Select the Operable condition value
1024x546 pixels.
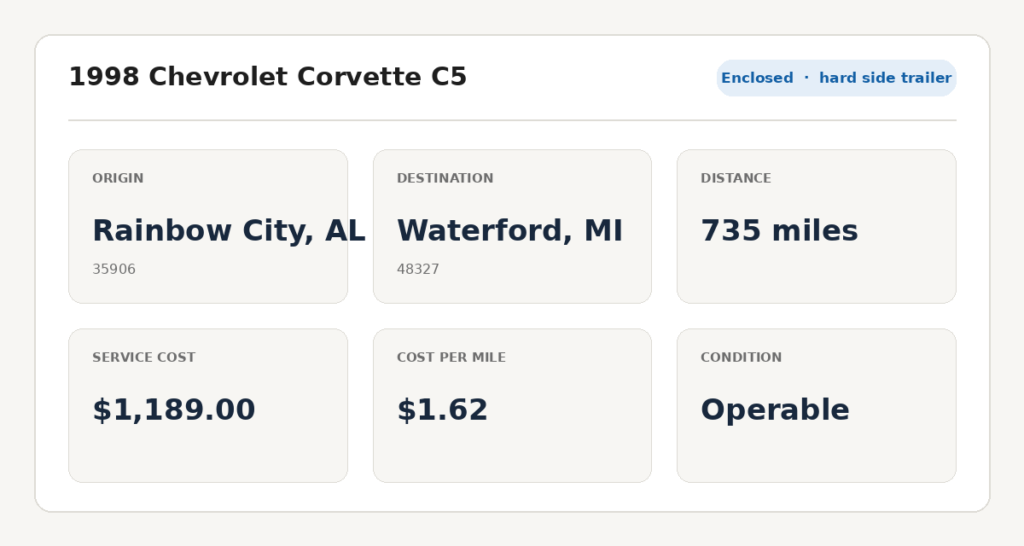775,411
